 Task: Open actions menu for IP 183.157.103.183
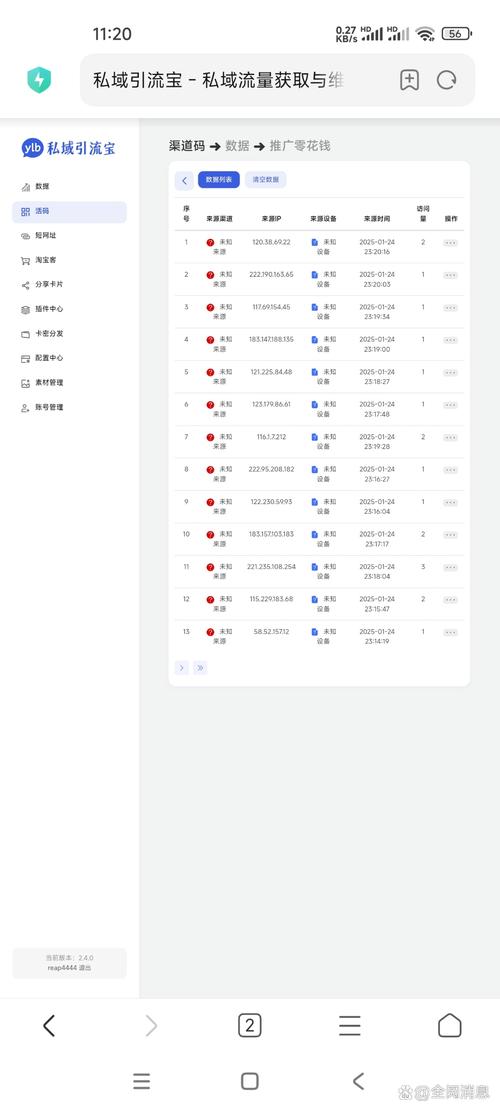450,536
